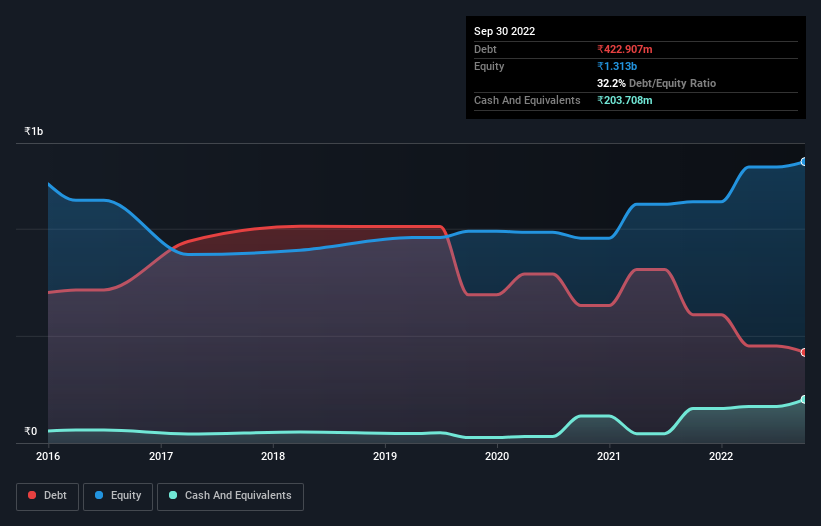Image resolution: width=821 pixels, height=526 pixels.
Task: Toggle the Debt series legend button
Action: (x=48, y=496)
